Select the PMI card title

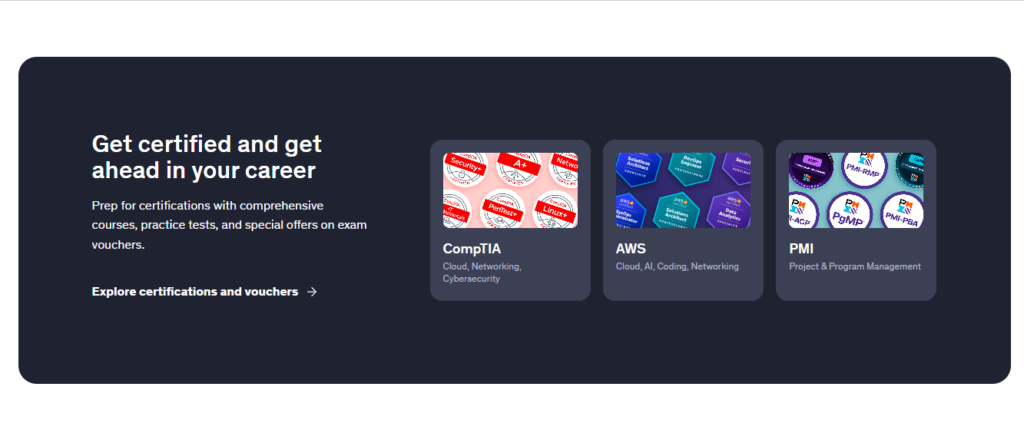(801, 249)
